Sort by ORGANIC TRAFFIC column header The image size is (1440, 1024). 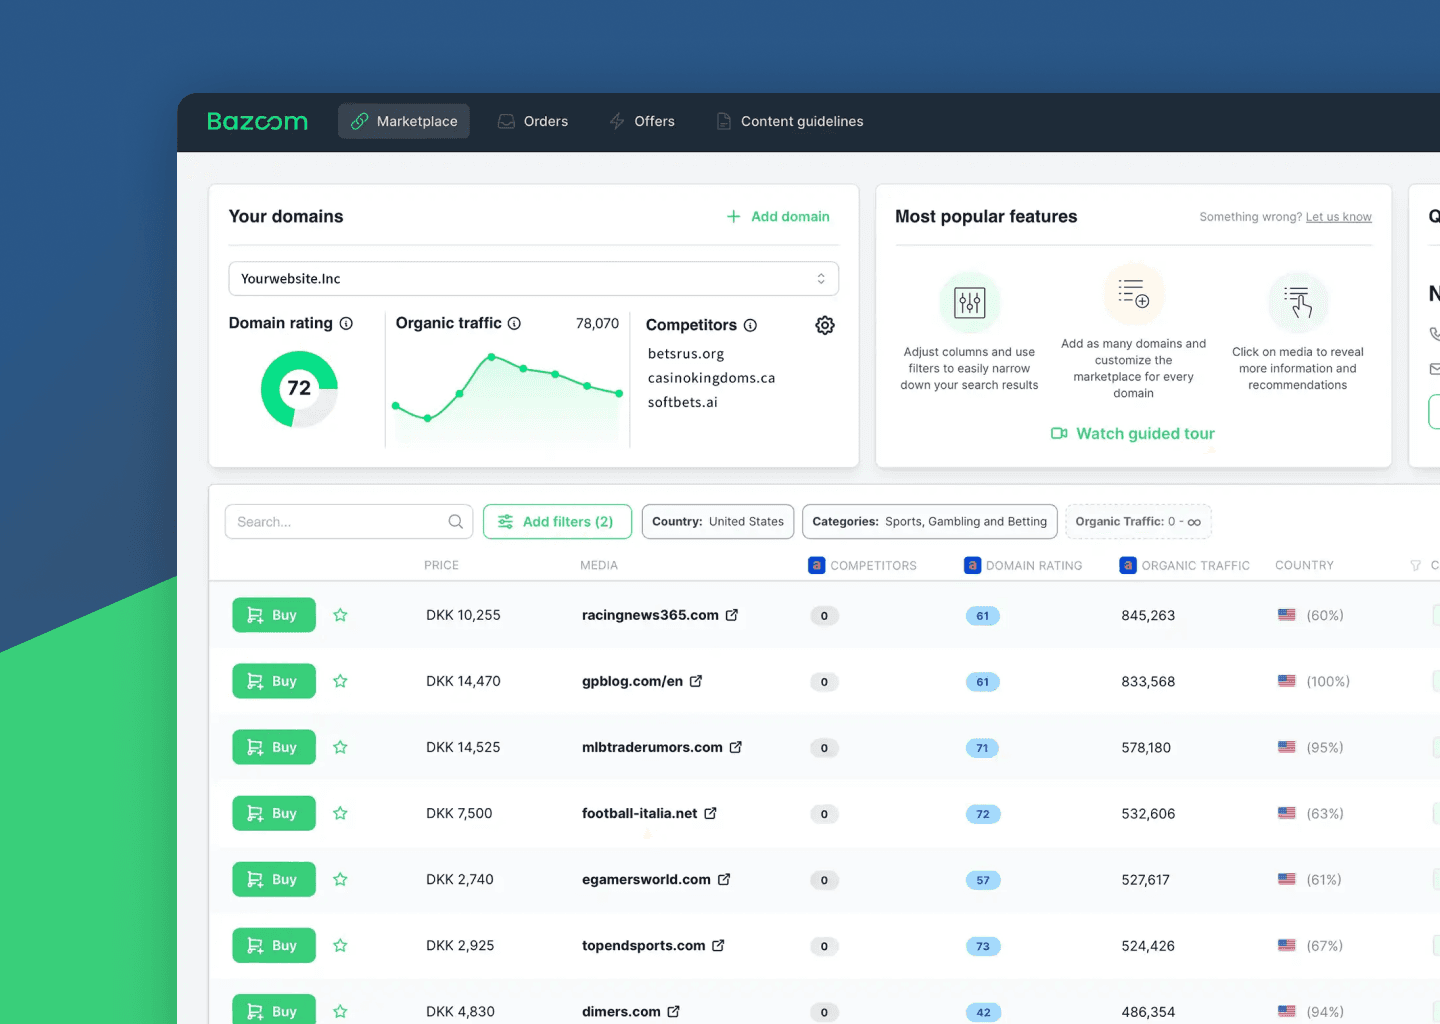(x=1185, y=565)
